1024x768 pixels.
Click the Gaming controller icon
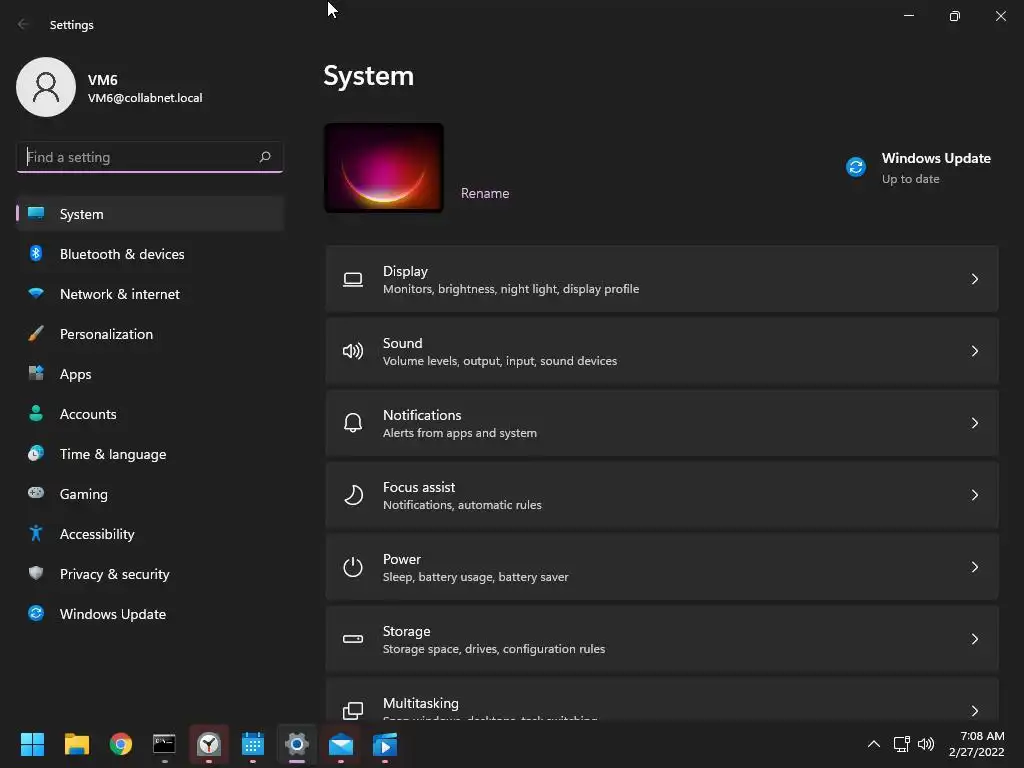[x=36, y=493]
